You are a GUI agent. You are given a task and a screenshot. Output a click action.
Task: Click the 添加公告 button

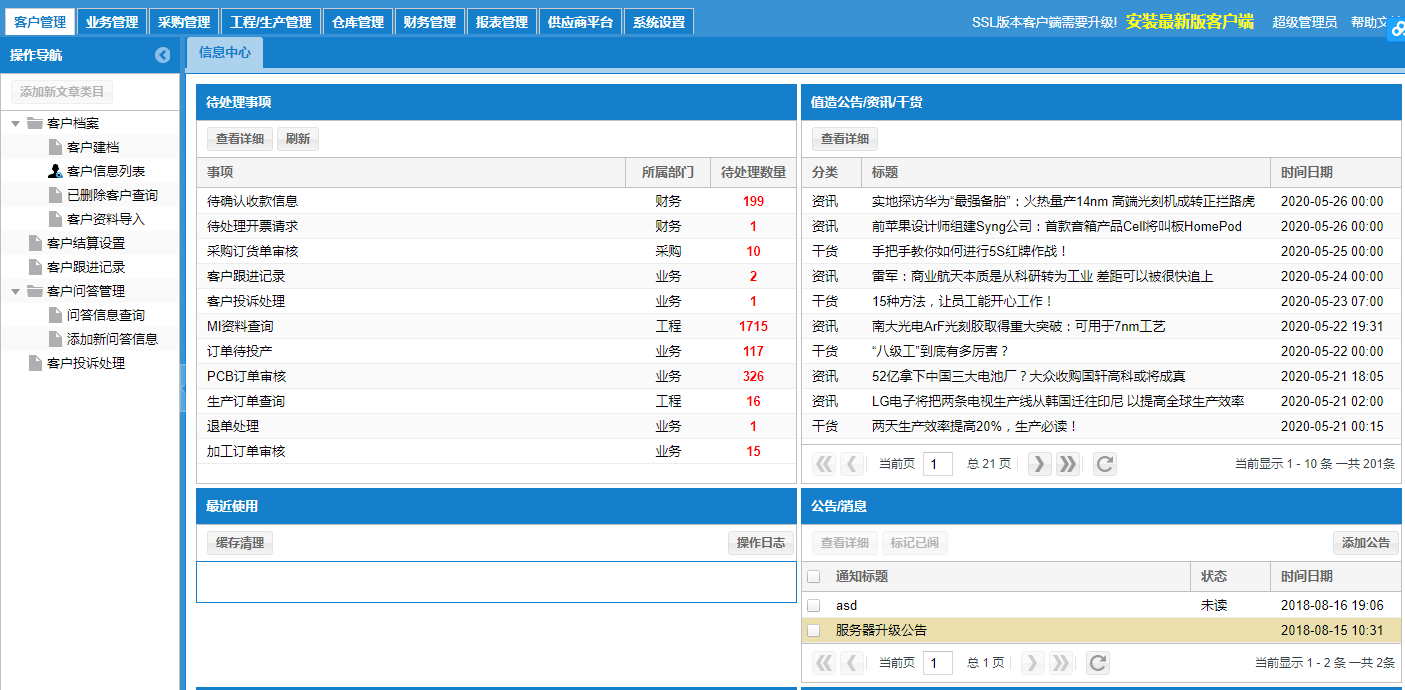(x=1366, y=543)
